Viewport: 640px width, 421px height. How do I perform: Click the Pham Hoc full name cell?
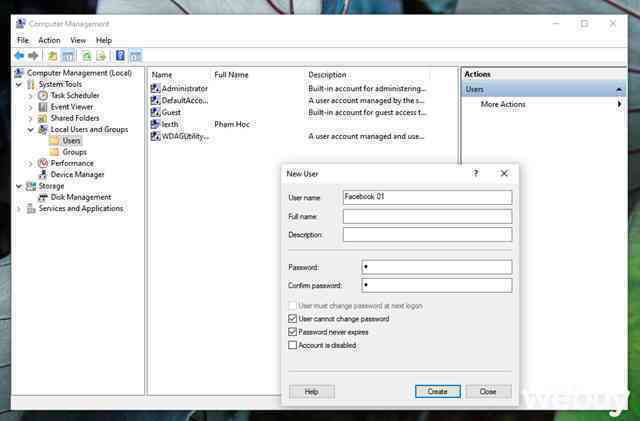pyautogui.click(x=232, y=124)
